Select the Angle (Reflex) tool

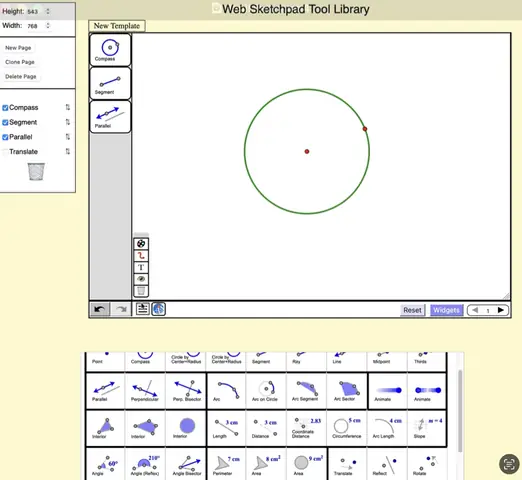click(145, 464)
